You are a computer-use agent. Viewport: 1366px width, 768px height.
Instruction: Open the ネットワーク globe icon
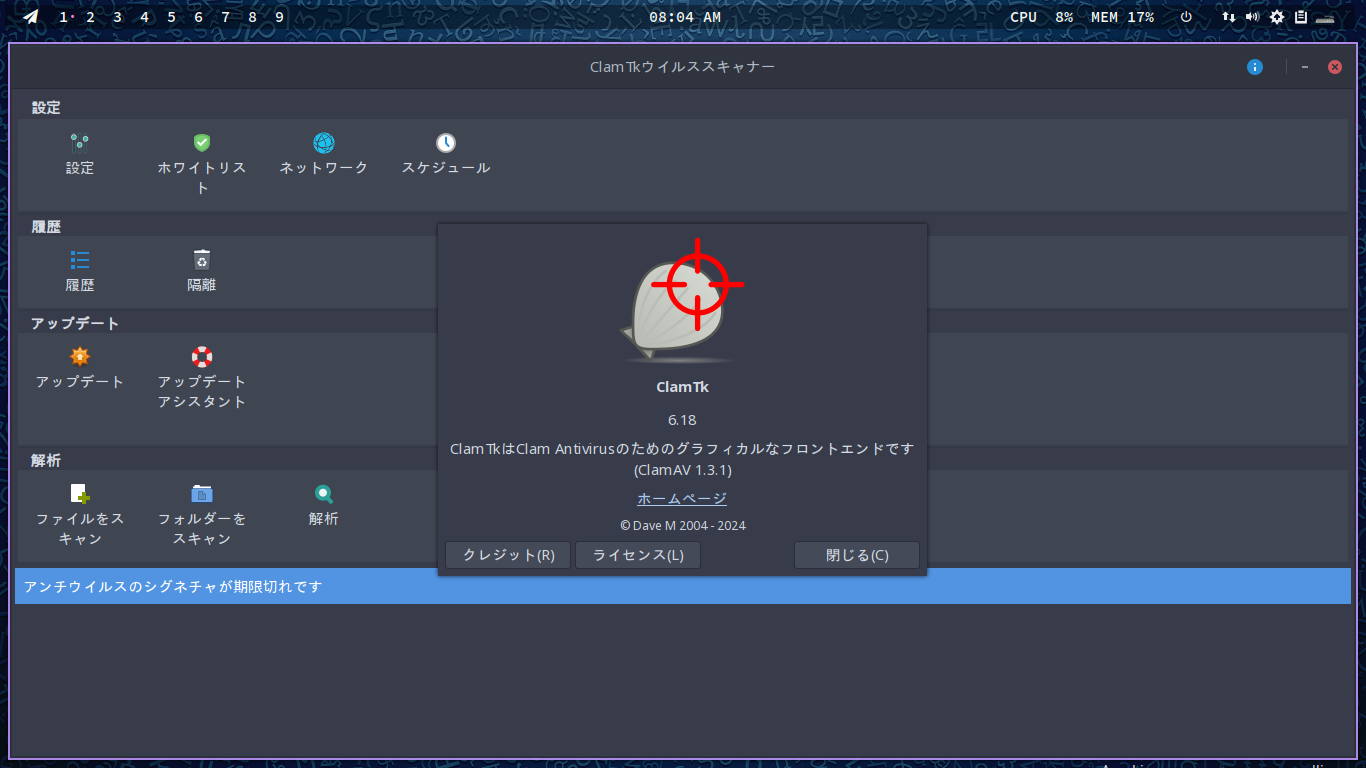point(324,143)
